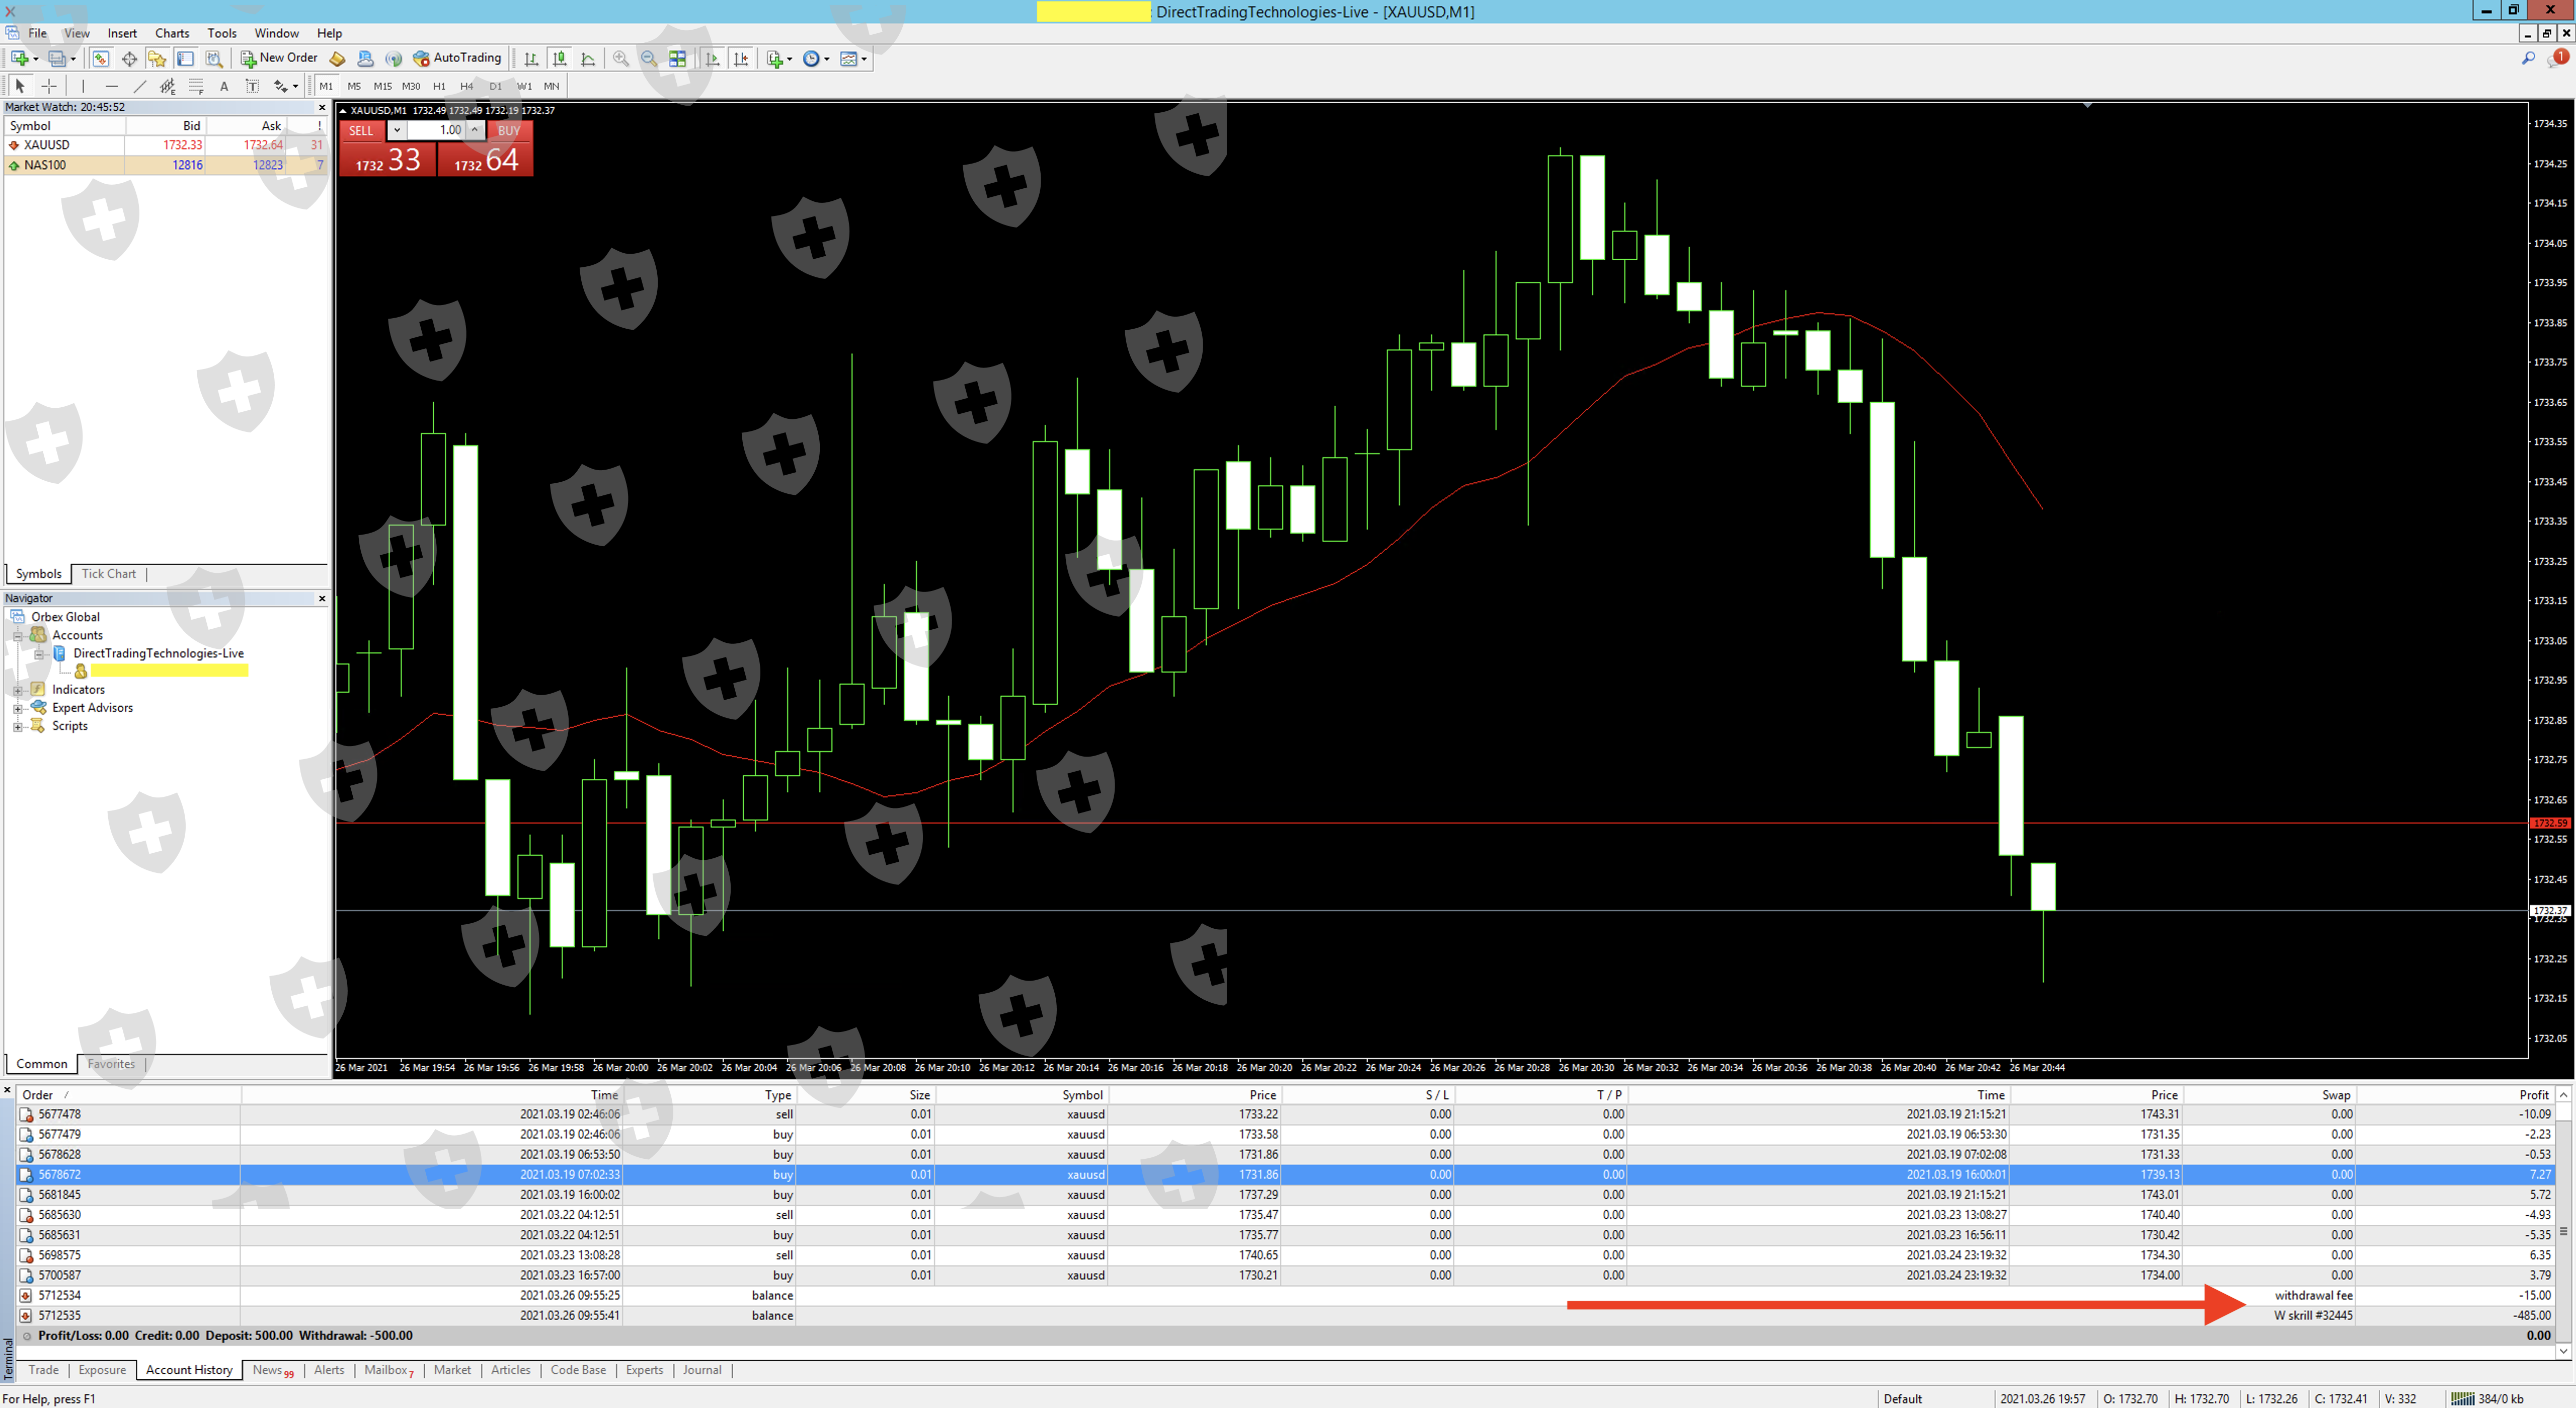Viewport: 2576px width, 1408px height.
Task: Click the one-click trading volume field
Action: click(436, 130)
